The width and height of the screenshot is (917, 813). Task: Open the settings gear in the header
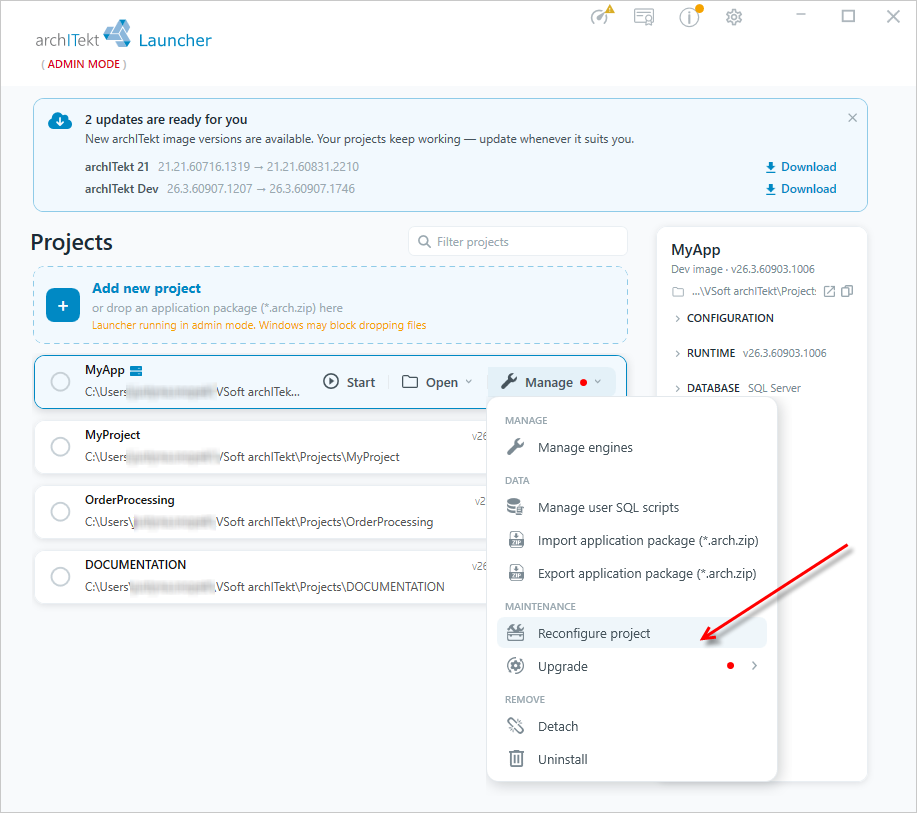(x=734, y=17)
